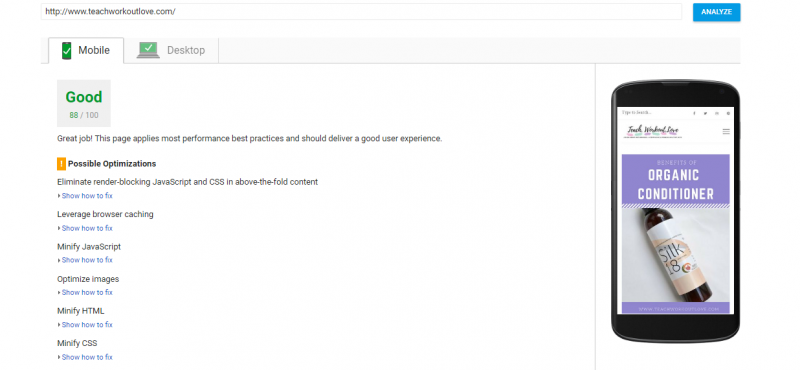Switch to the Mobile tab

[86, 51]
